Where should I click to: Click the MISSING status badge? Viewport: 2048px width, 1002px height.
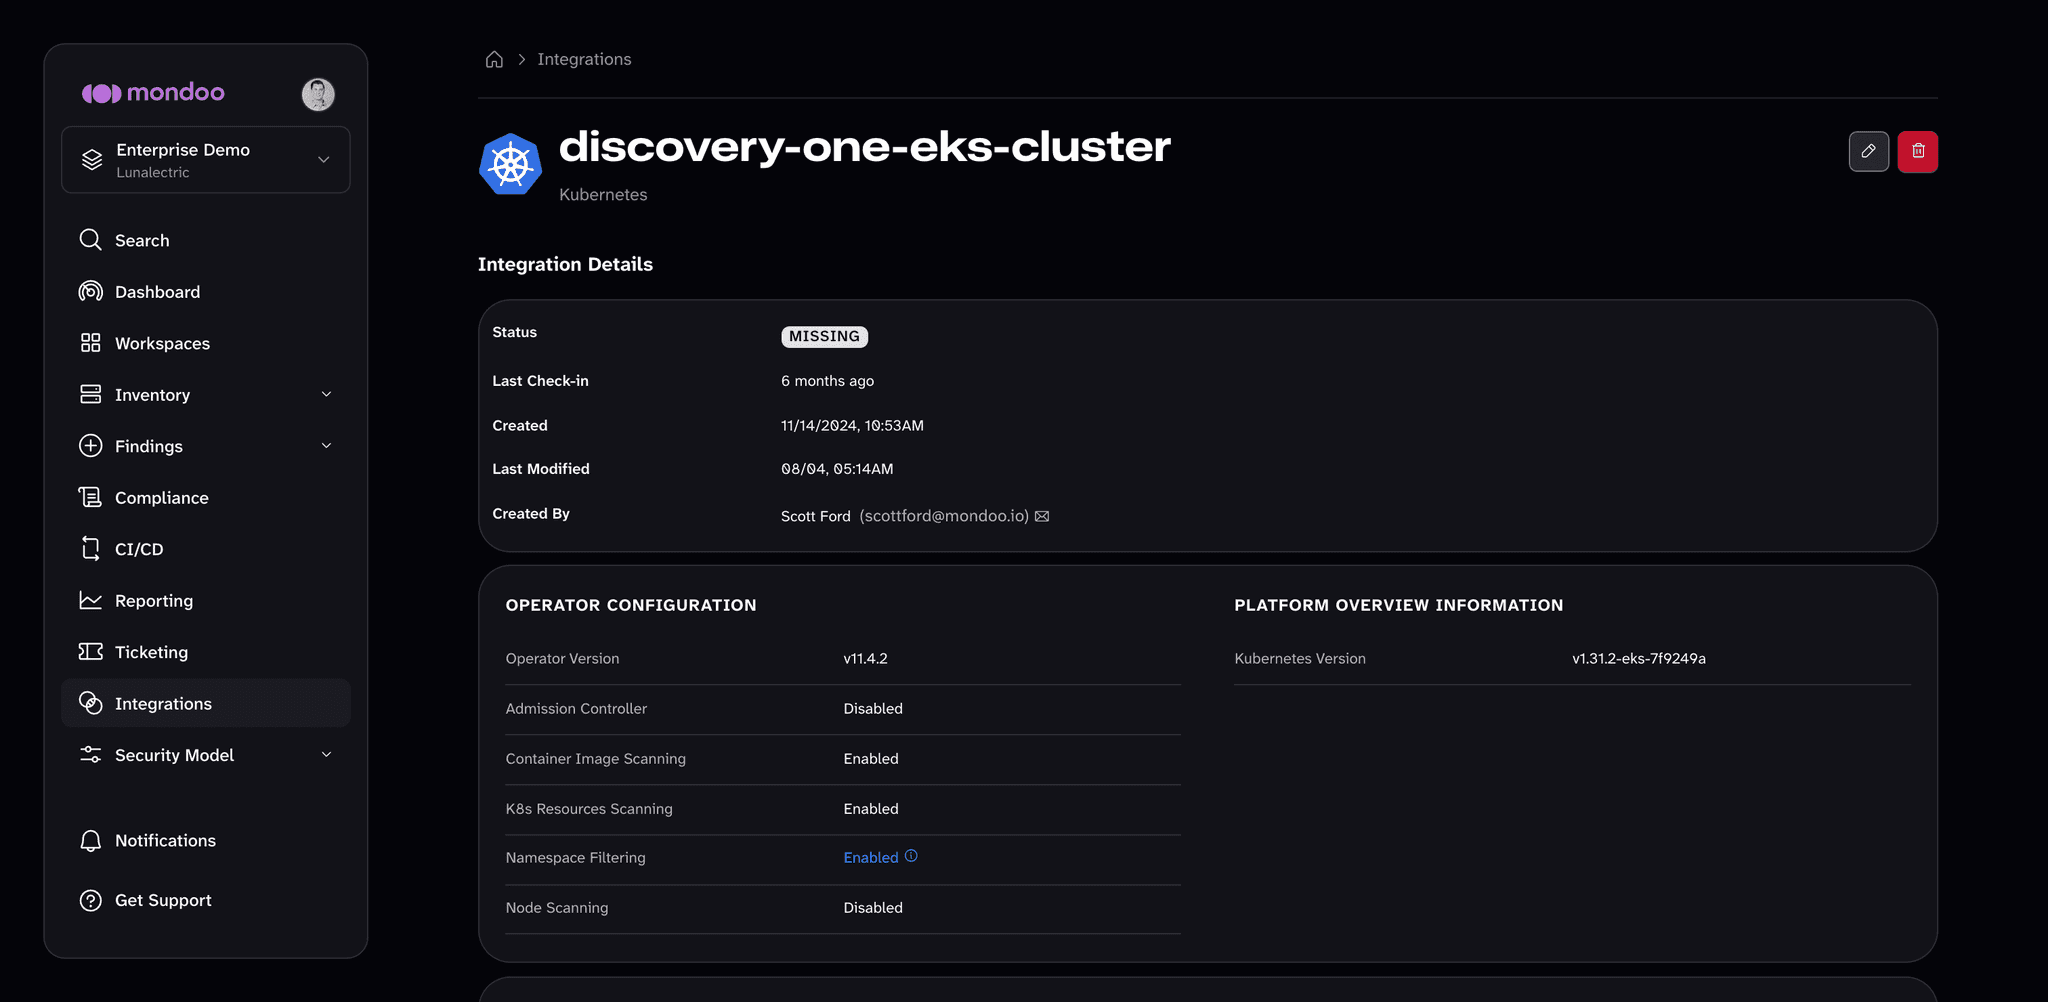coord(824,336)
